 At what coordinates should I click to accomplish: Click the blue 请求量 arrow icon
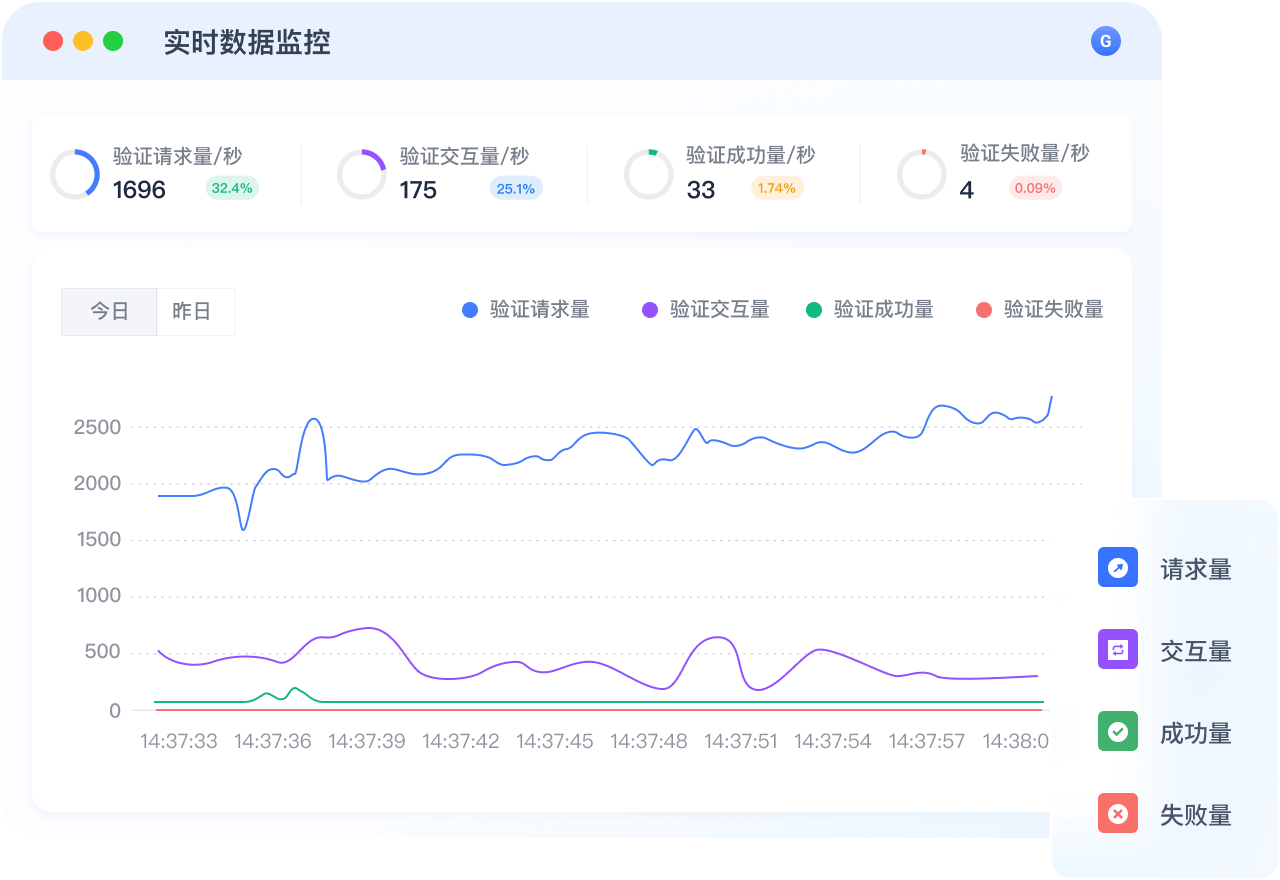click(1117, 567)
